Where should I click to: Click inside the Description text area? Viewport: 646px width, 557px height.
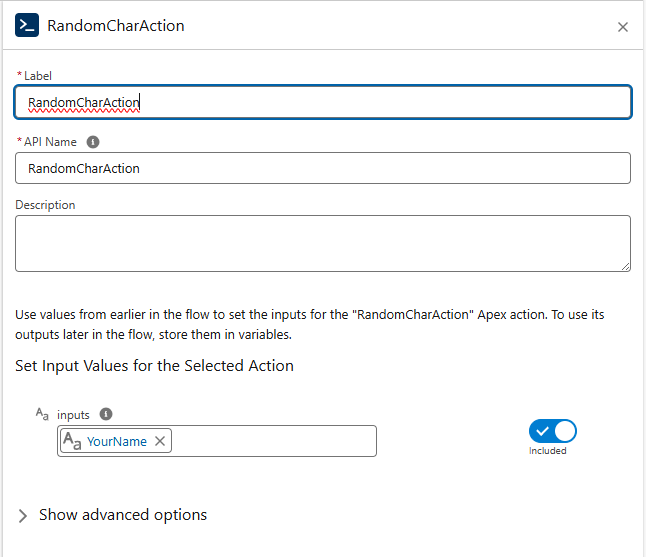[x=322, y=243]
